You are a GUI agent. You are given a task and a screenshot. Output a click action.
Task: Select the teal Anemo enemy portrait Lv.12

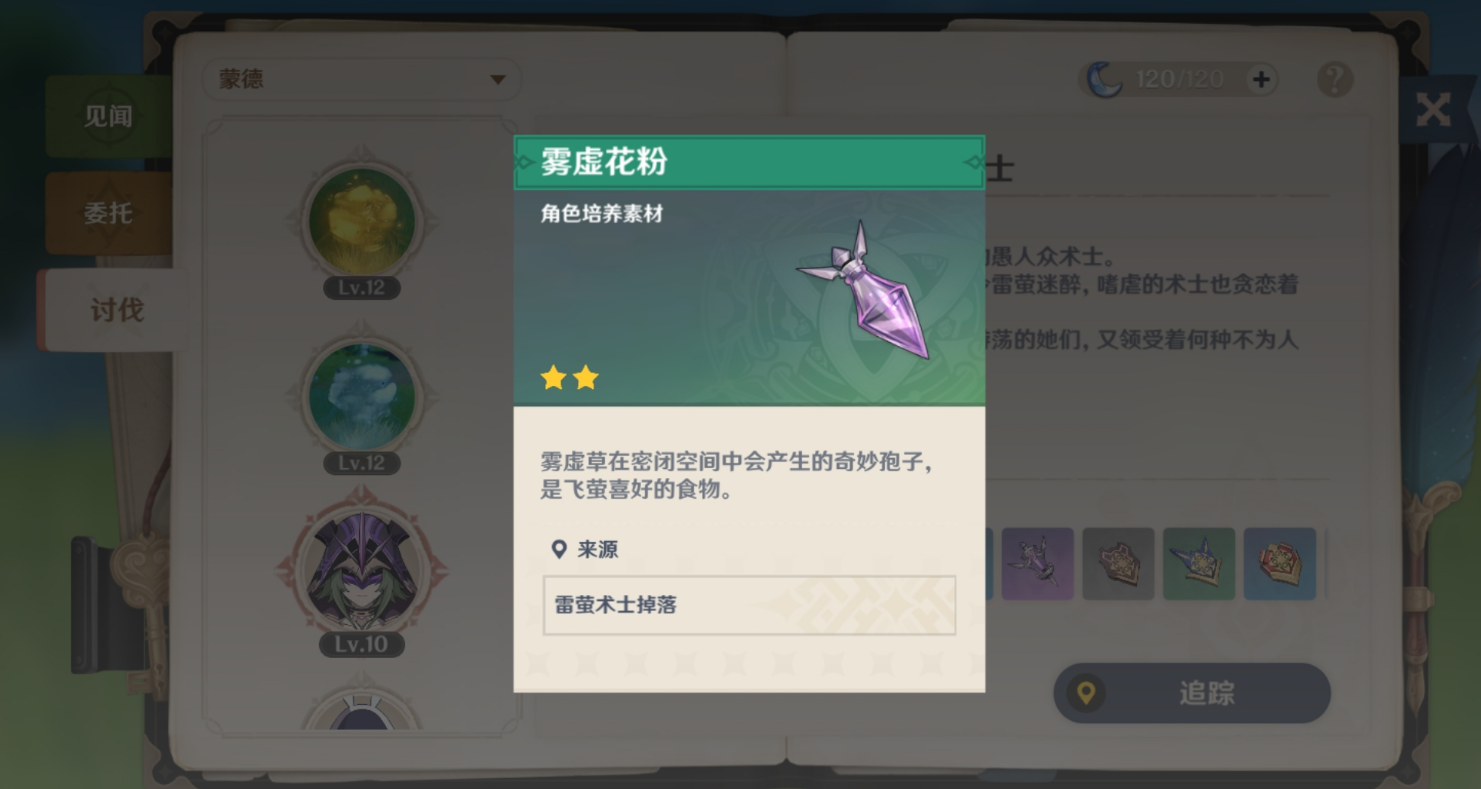click(x=362, y=397)
